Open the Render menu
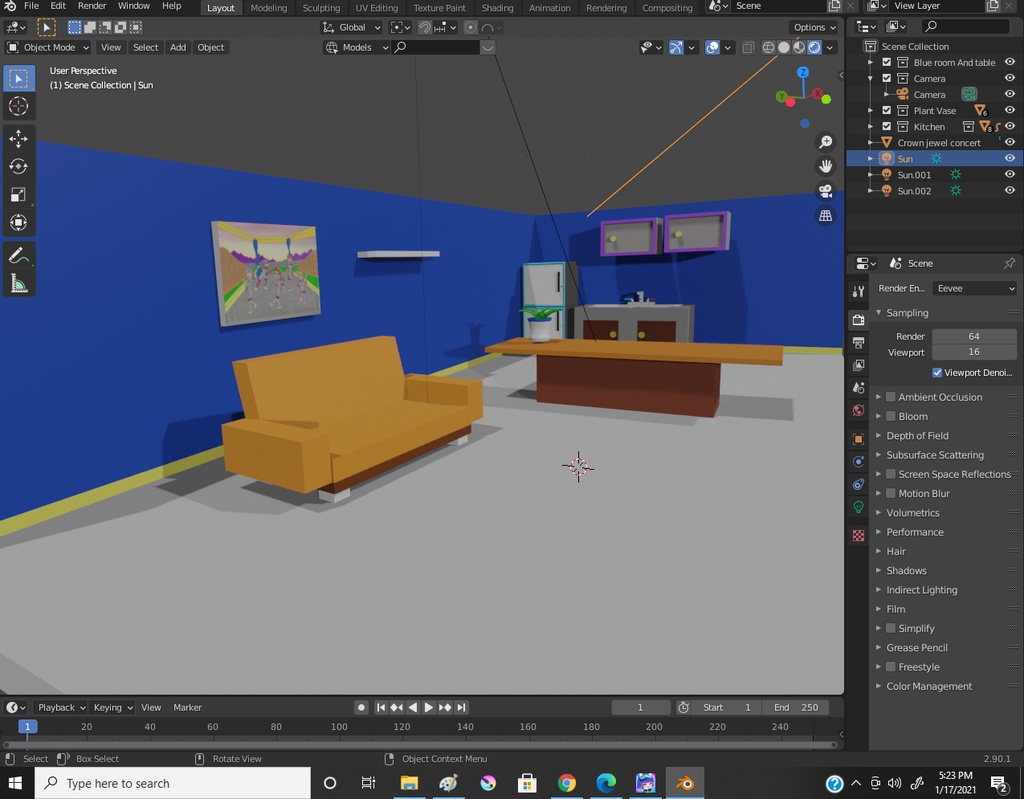This screenshot has width=1024, height=799. pyautogui.click(x=92, y=6)
